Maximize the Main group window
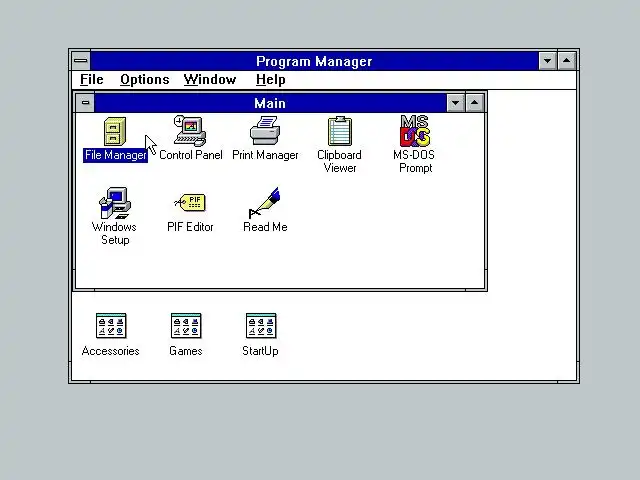640x480 pixels. pyautogui.click(x=474, y=103)
